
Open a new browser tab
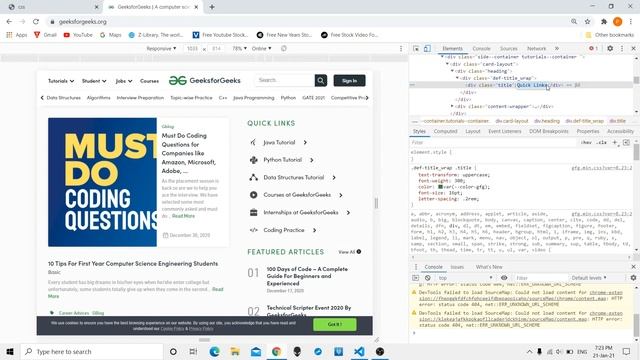(212, 7)
